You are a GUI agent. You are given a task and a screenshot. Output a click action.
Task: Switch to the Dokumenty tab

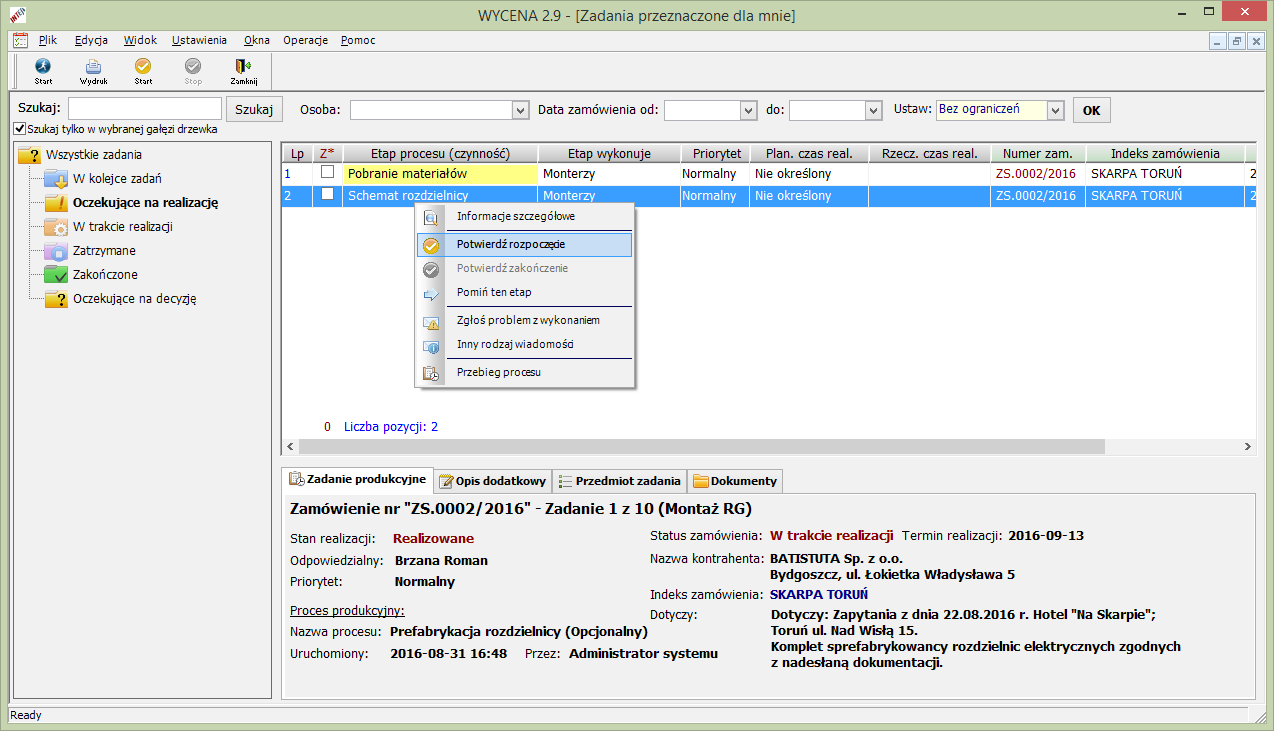(x=735, y=481)
